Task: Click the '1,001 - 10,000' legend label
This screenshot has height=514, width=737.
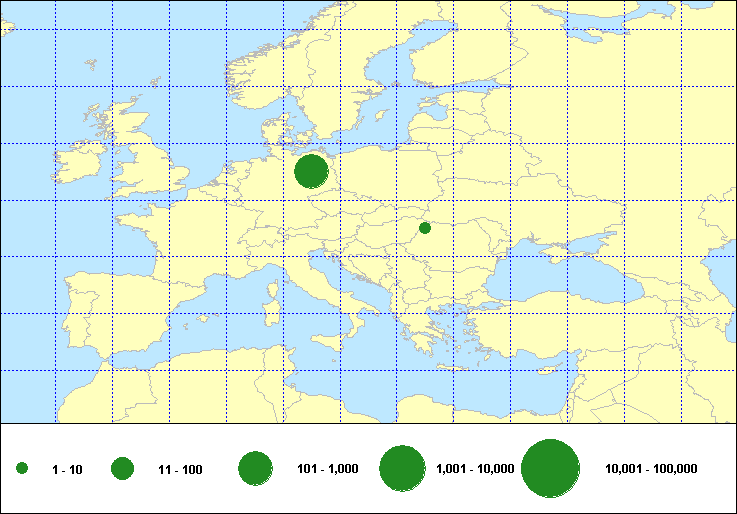Action: (476, 469)
